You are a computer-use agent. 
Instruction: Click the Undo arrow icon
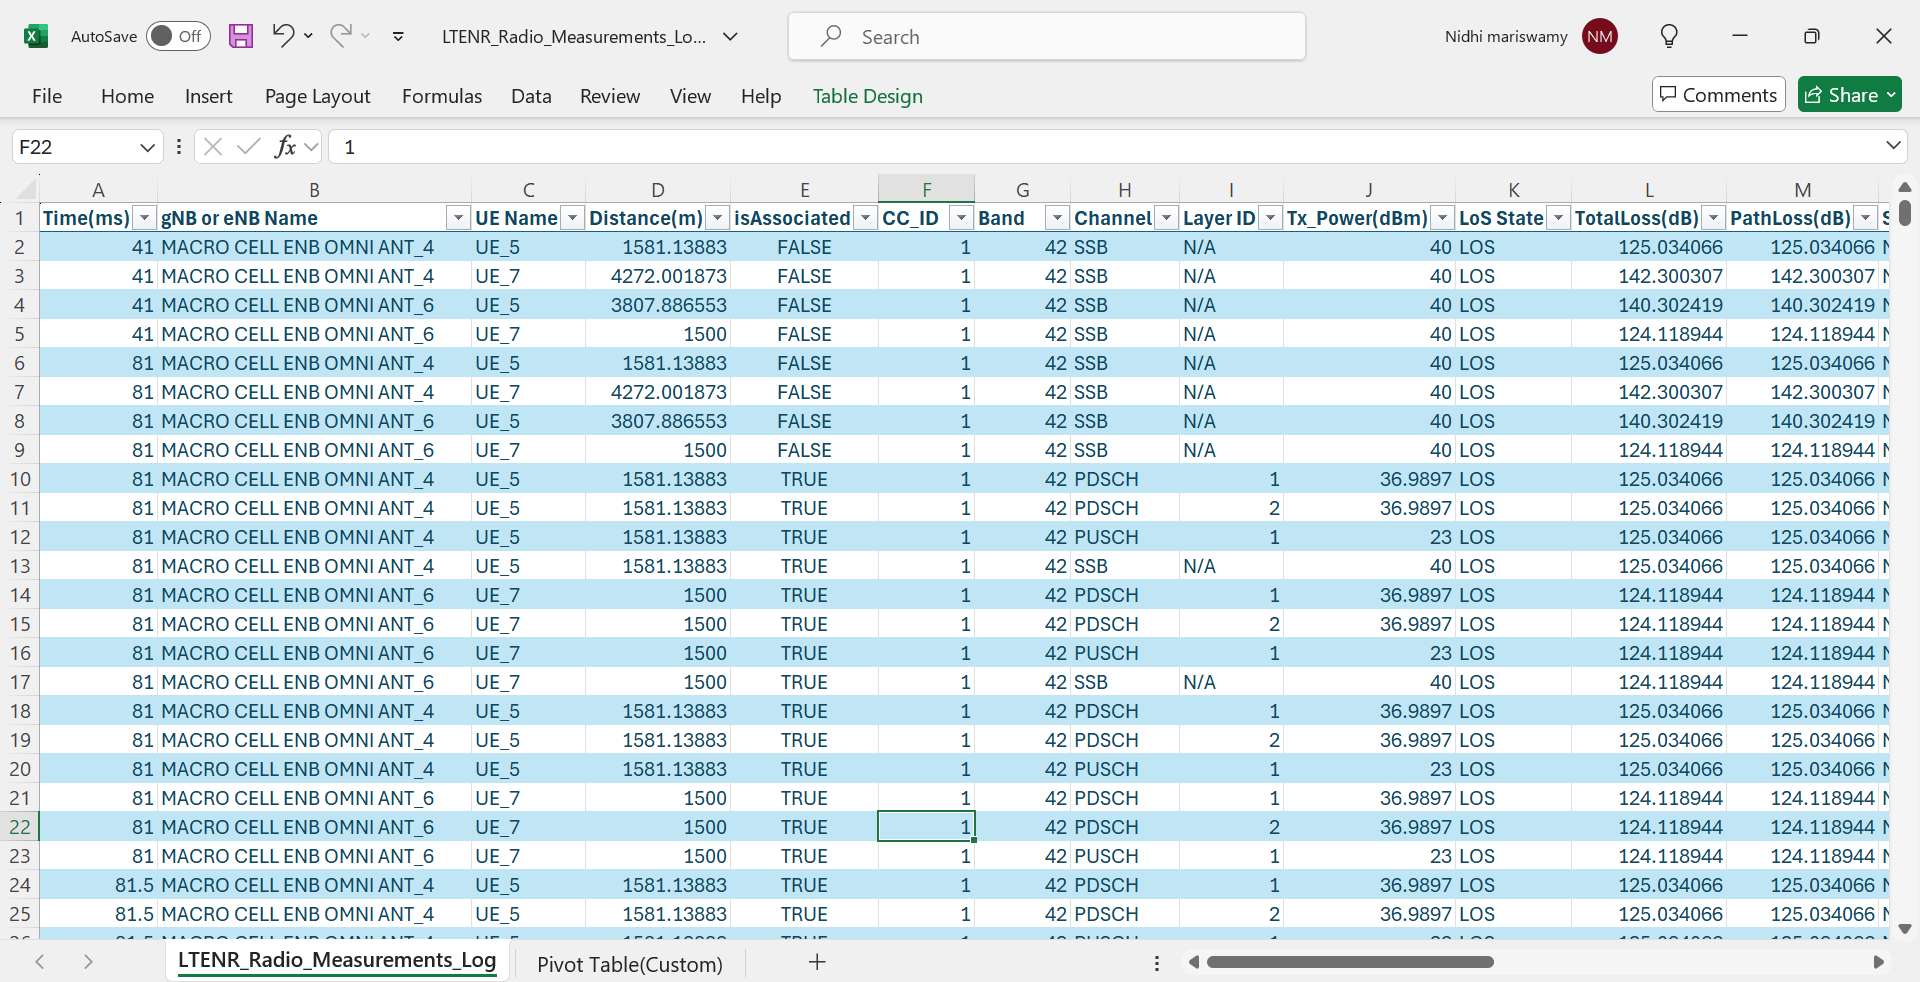[283, 36]
